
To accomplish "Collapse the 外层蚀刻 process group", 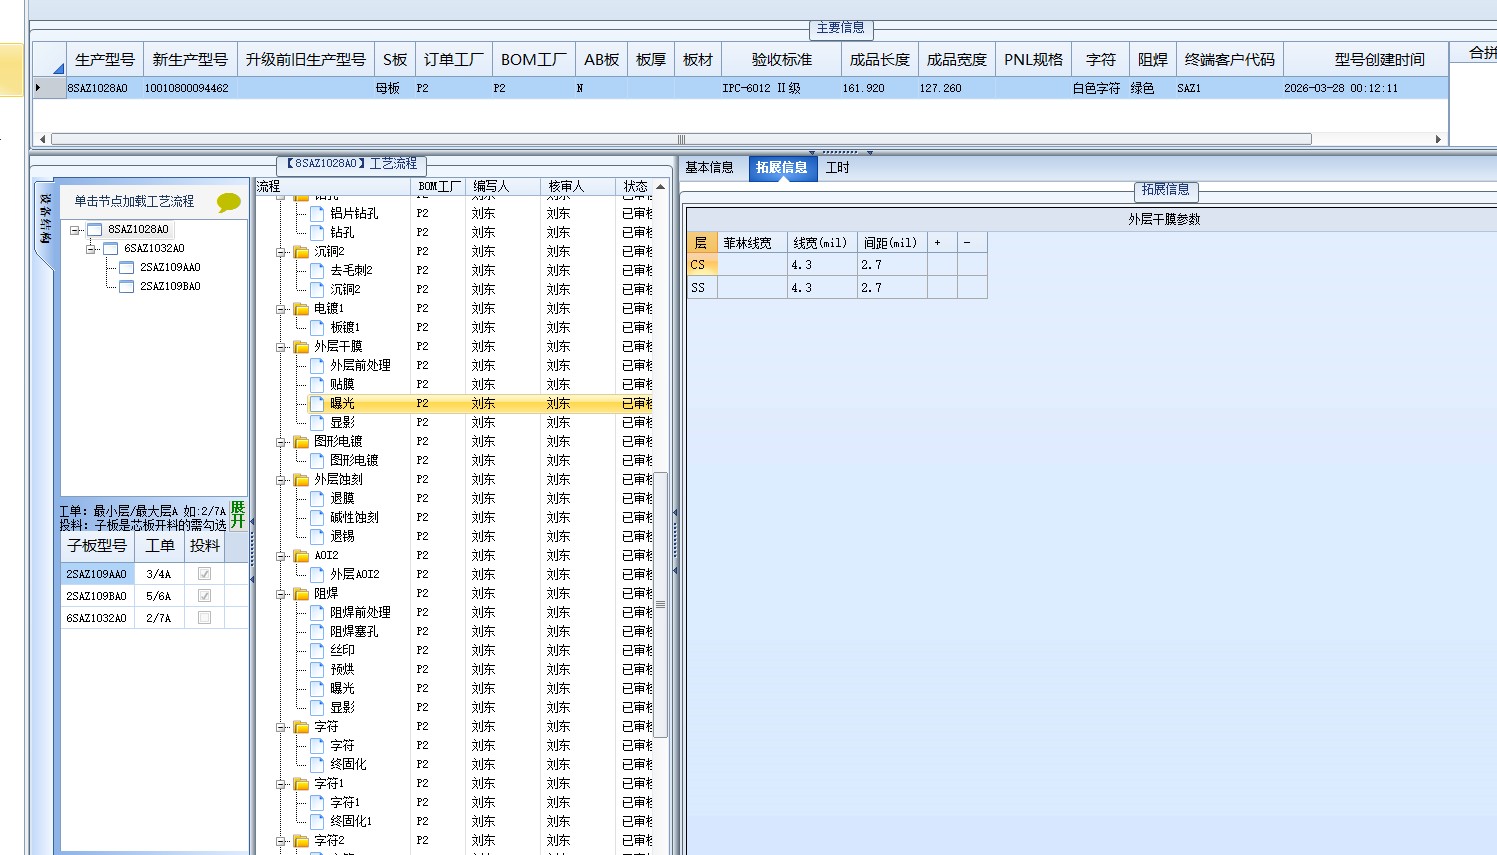I will tap(282, 480).
